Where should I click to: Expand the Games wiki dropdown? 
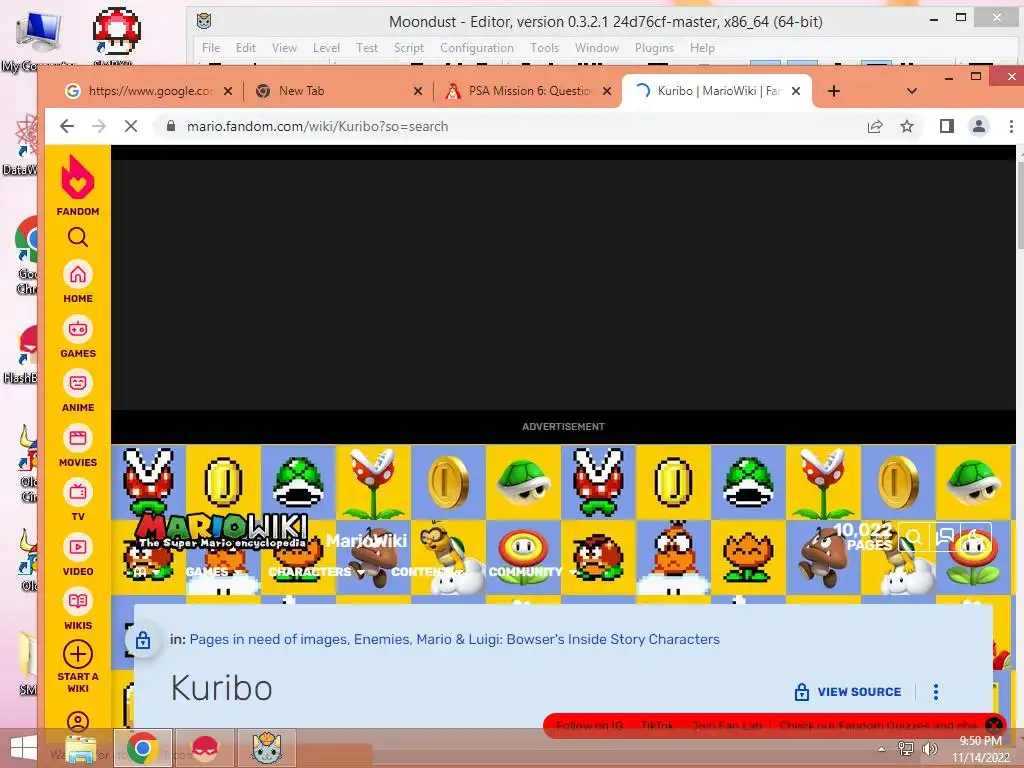[214, 571]
